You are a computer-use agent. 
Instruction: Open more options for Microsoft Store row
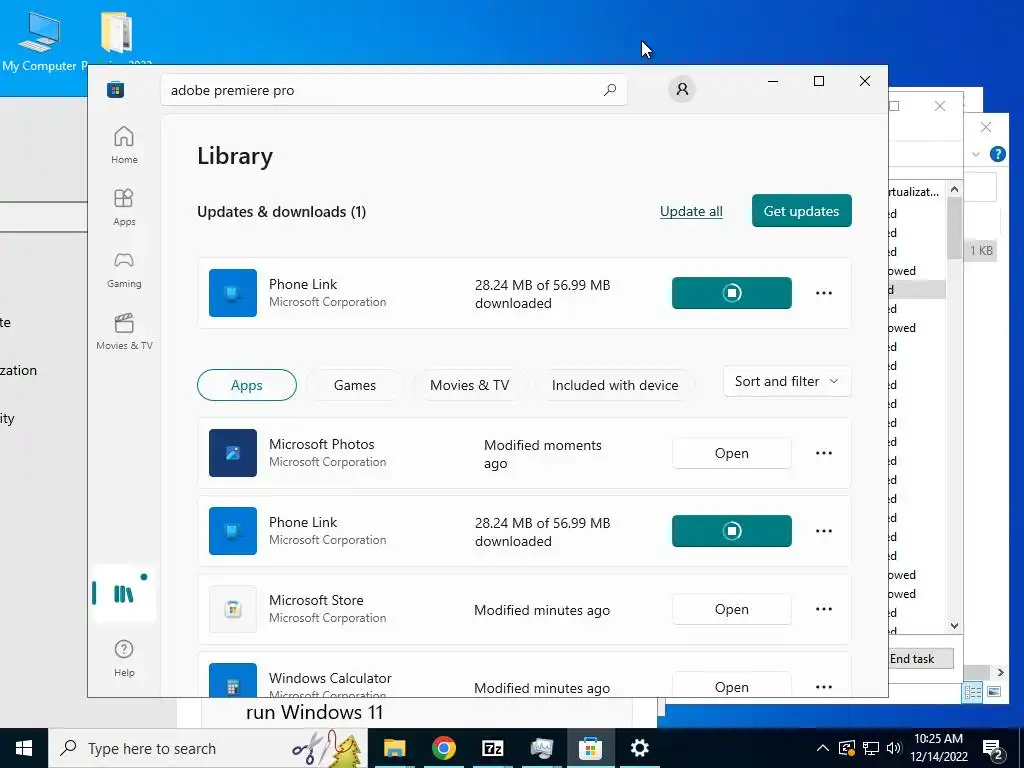pos(824,609)
